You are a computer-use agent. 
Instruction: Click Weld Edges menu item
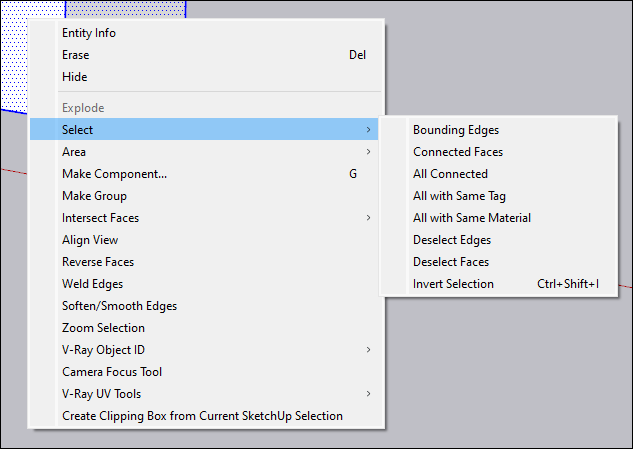coord(92,284)
